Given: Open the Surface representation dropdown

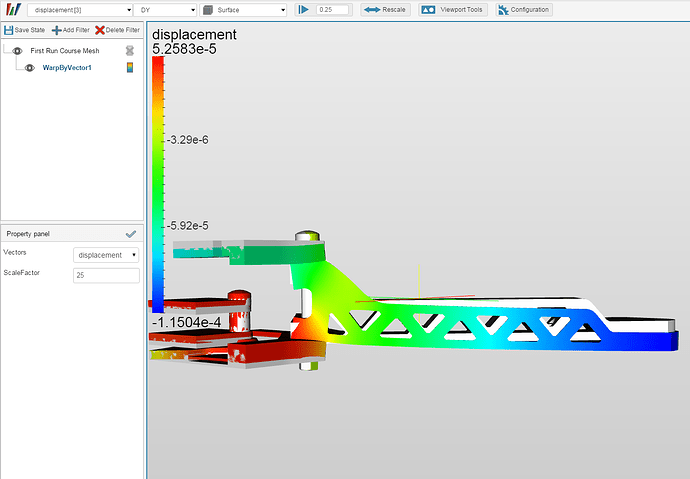Looking at the screenshot, I should pyautogui.click(x=243, y=10).
